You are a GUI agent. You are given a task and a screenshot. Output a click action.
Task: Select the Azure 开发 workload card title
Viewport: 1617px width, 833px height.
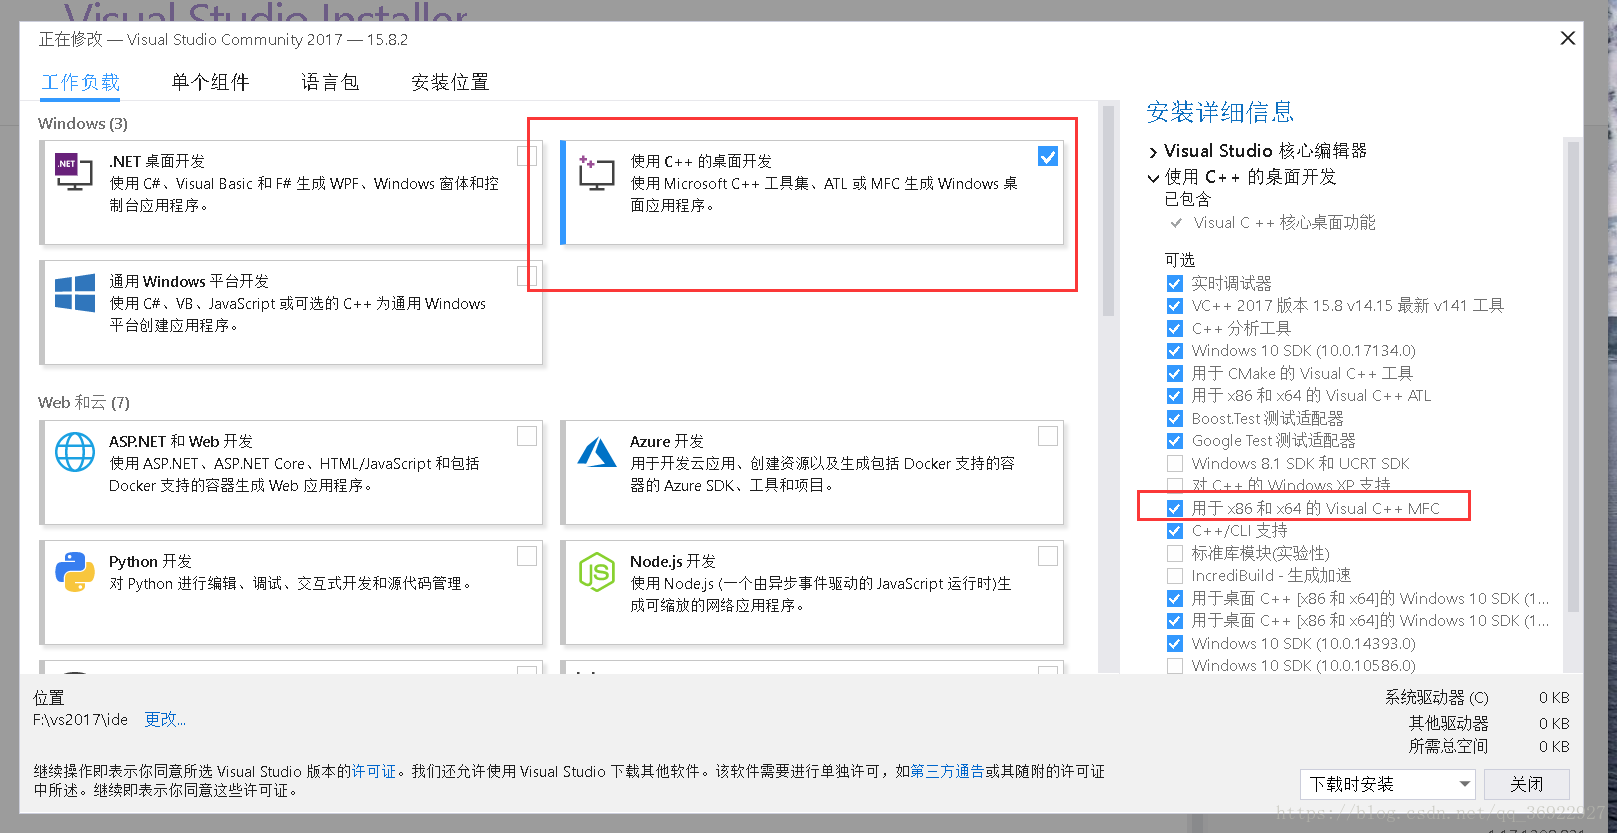667,441
